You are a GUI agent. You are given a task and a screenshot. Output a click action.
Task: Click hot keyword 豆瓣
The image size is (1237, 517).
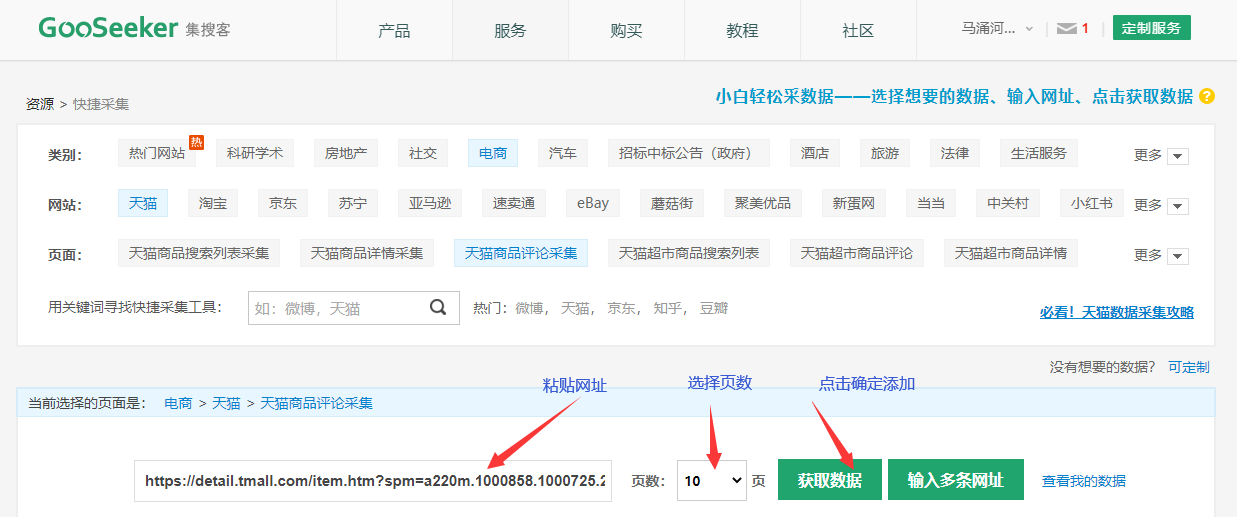pyautogui.click(x=714, y=308)
